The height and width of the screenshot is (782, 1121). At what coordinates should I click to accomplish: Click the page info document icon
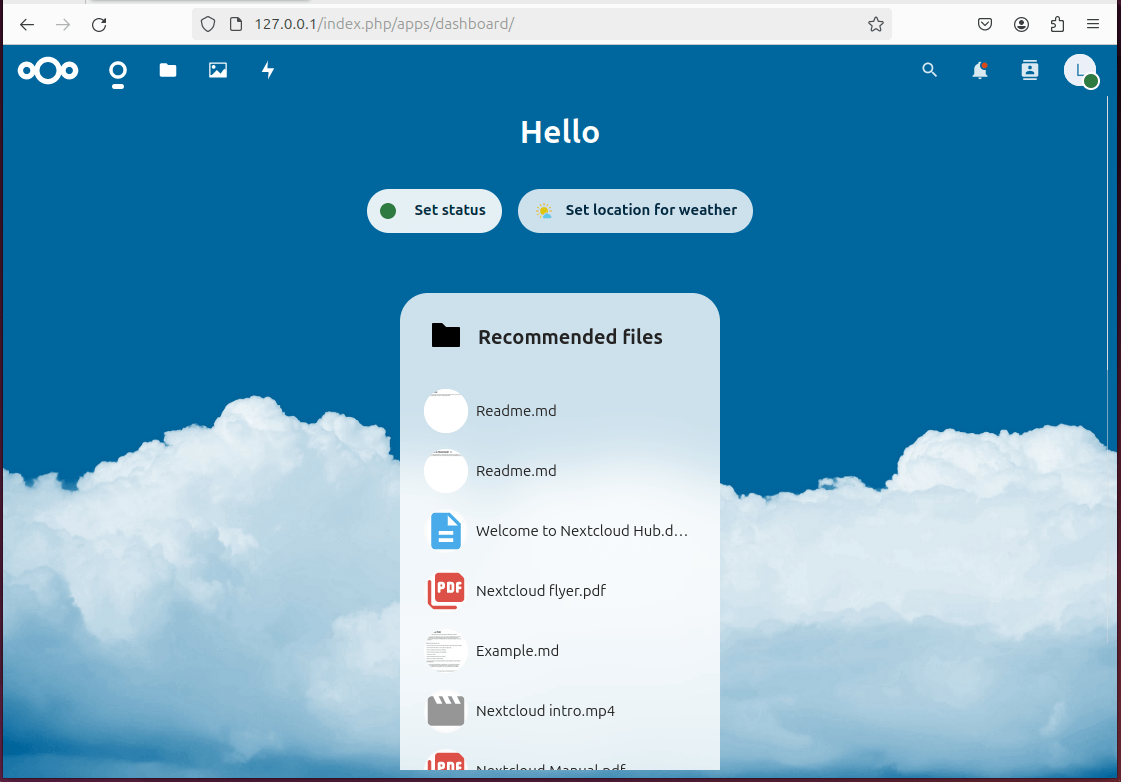[x=236, y=24]
